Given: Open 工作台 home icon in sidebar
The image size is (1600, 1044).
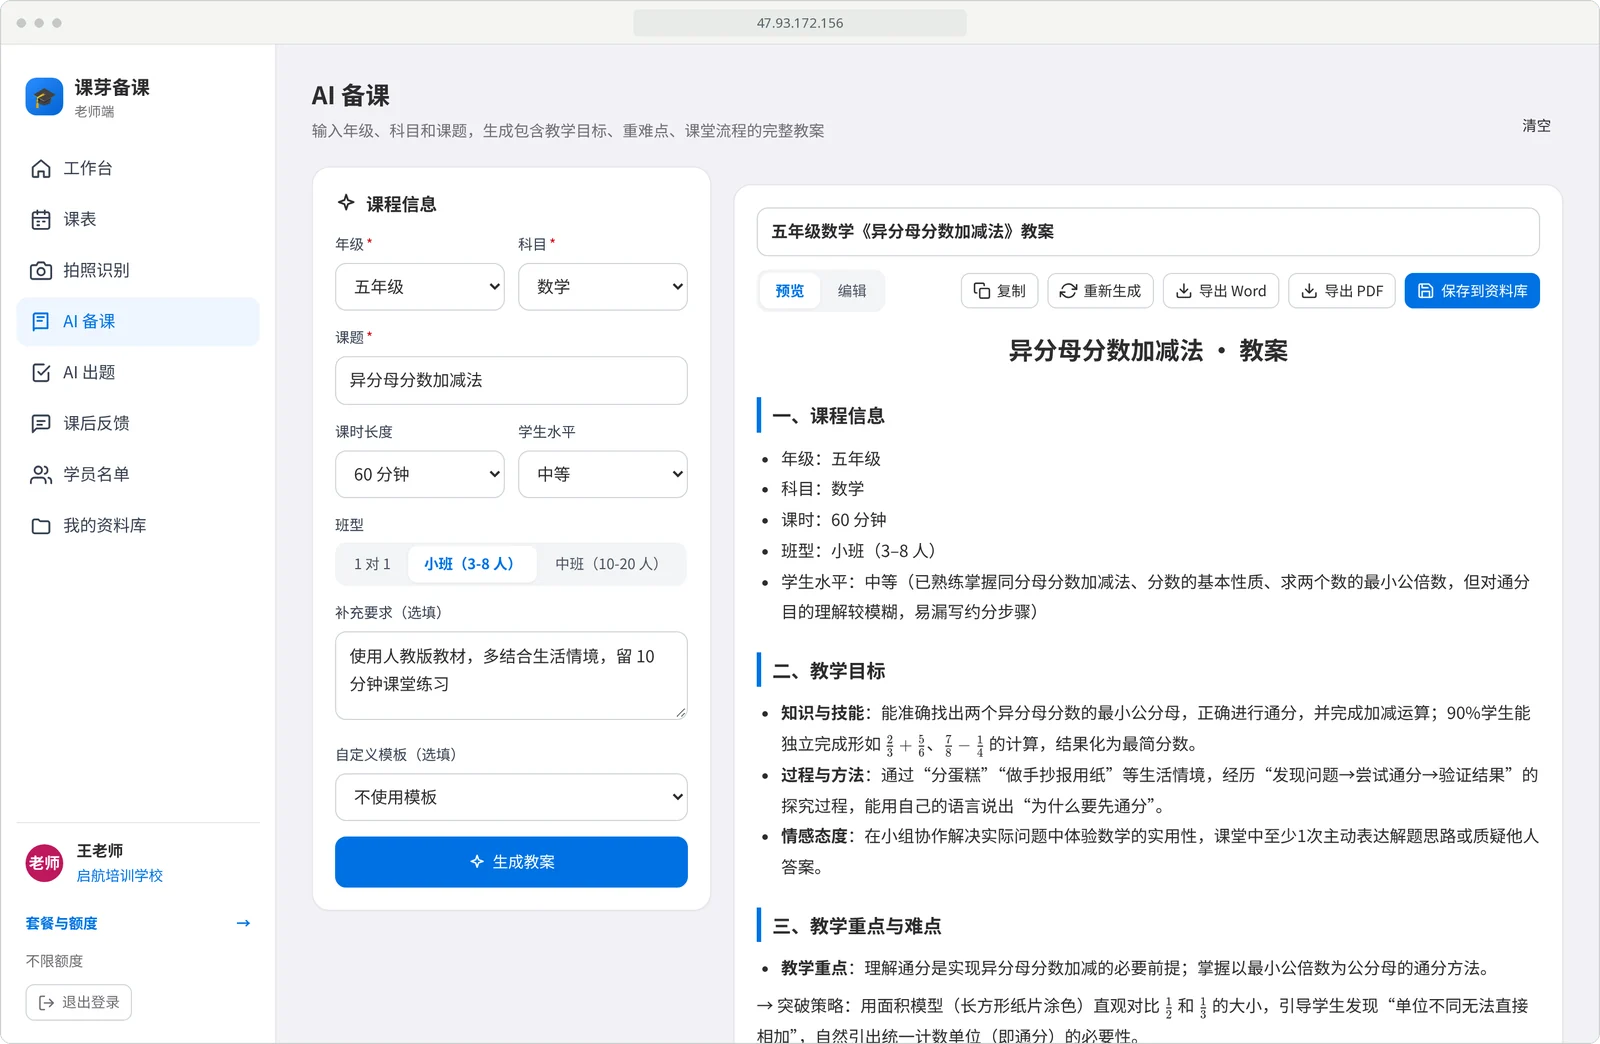Looking at the screenshot, I should pos(41,169).
